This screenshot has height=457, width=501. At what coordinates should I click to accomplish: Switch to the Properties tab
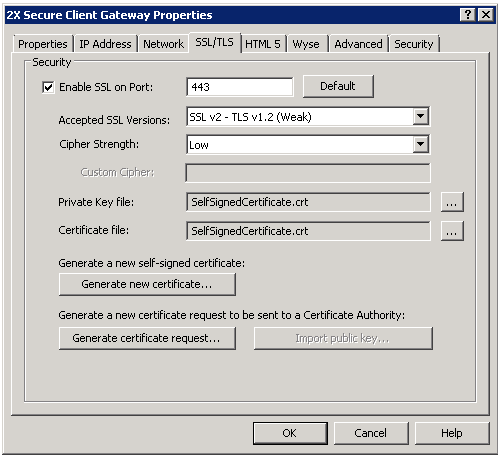[x=43, y=44]
